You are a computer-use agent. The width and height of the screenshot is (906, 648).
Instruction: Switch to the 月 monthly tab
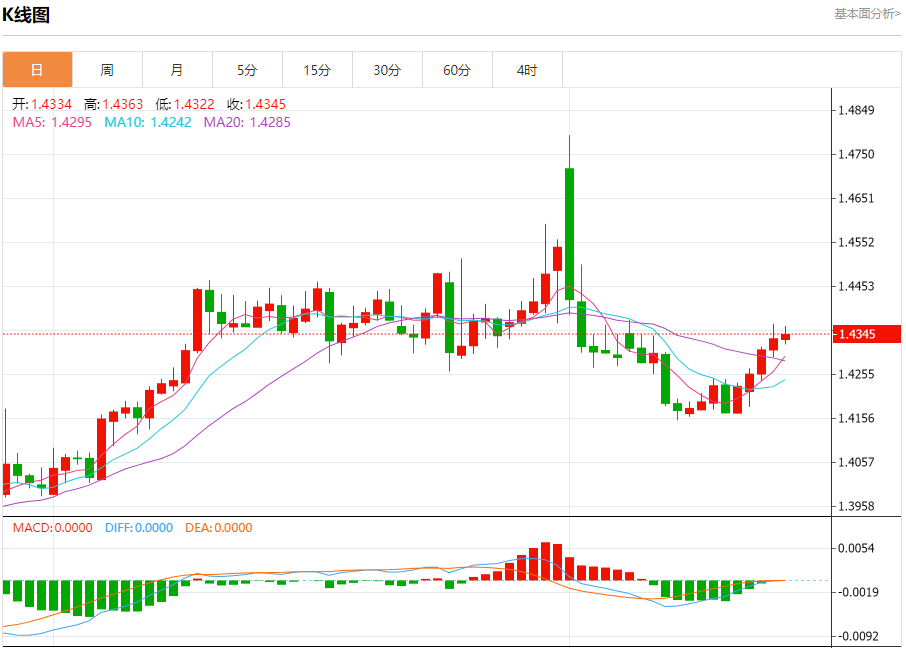(177, 70)
